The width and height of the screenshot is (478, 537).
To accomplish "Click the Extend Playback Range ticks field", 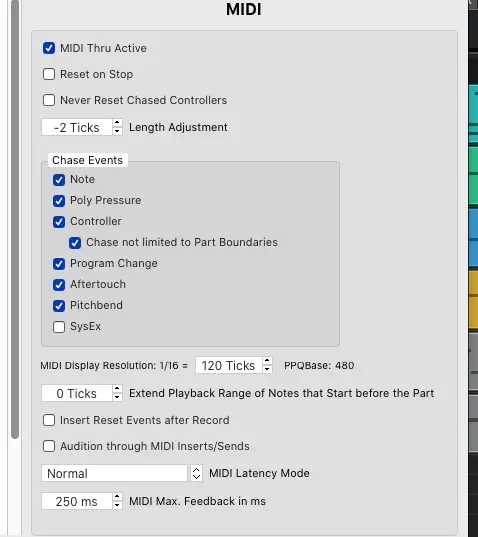I will (x=77, y=393).
